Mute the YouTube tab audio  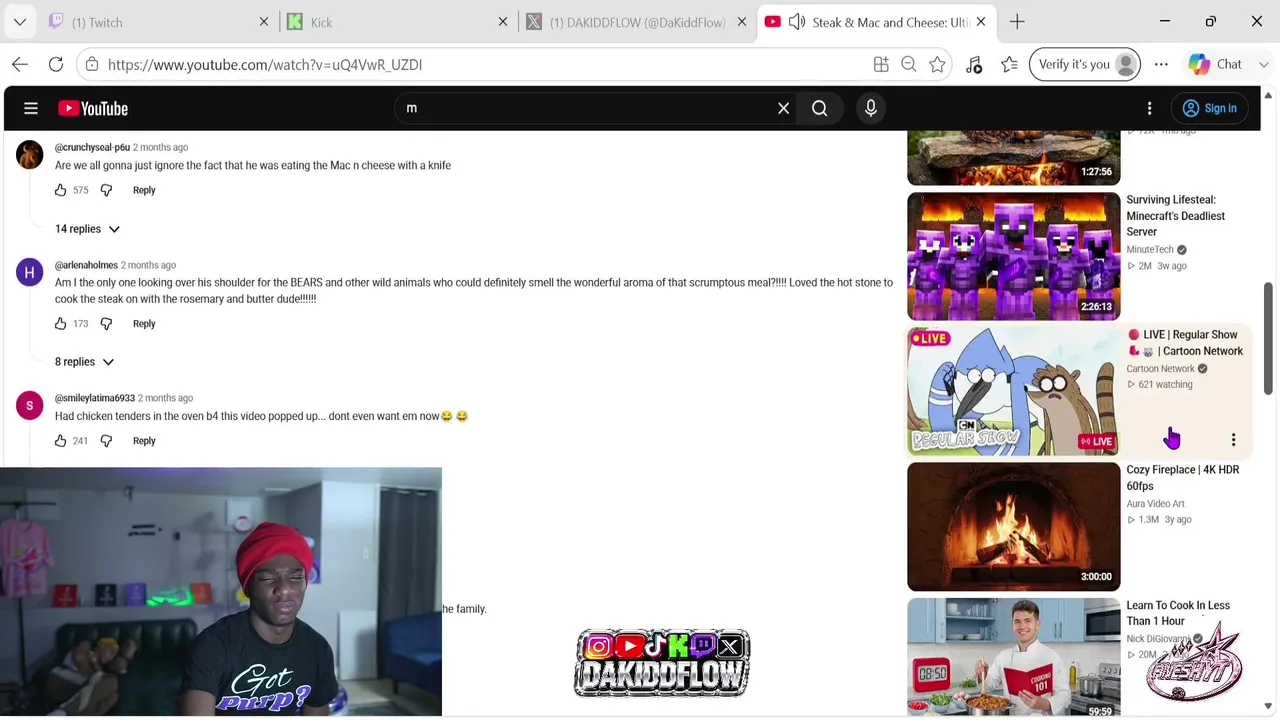coord(797,22)
